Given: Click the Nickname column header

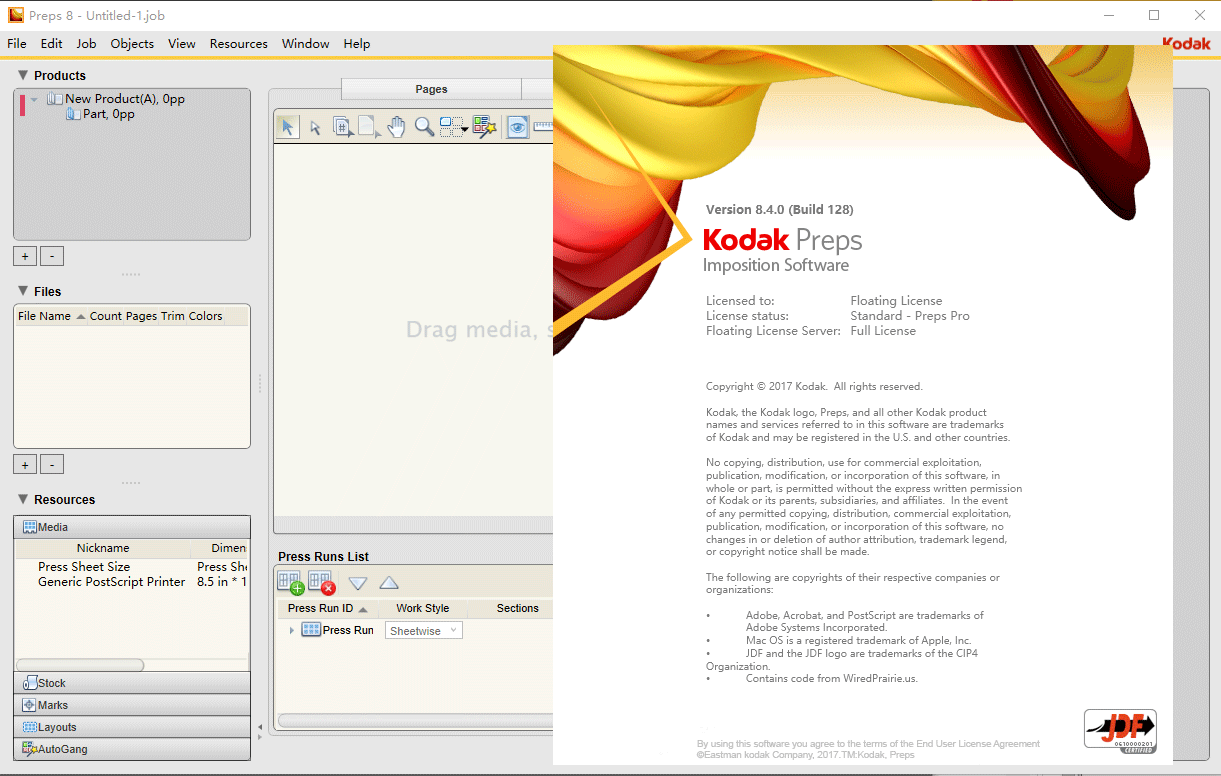Looking at the screenshot, I should click(x=103, y=548).
